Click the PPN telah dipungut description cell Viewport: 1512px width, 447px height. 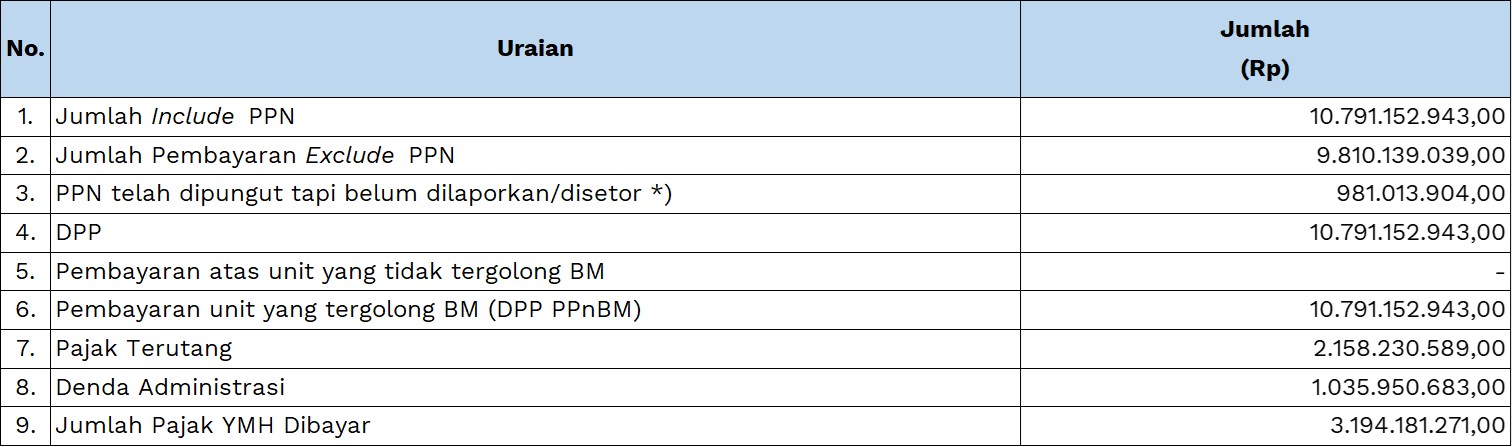click(364, 194)
